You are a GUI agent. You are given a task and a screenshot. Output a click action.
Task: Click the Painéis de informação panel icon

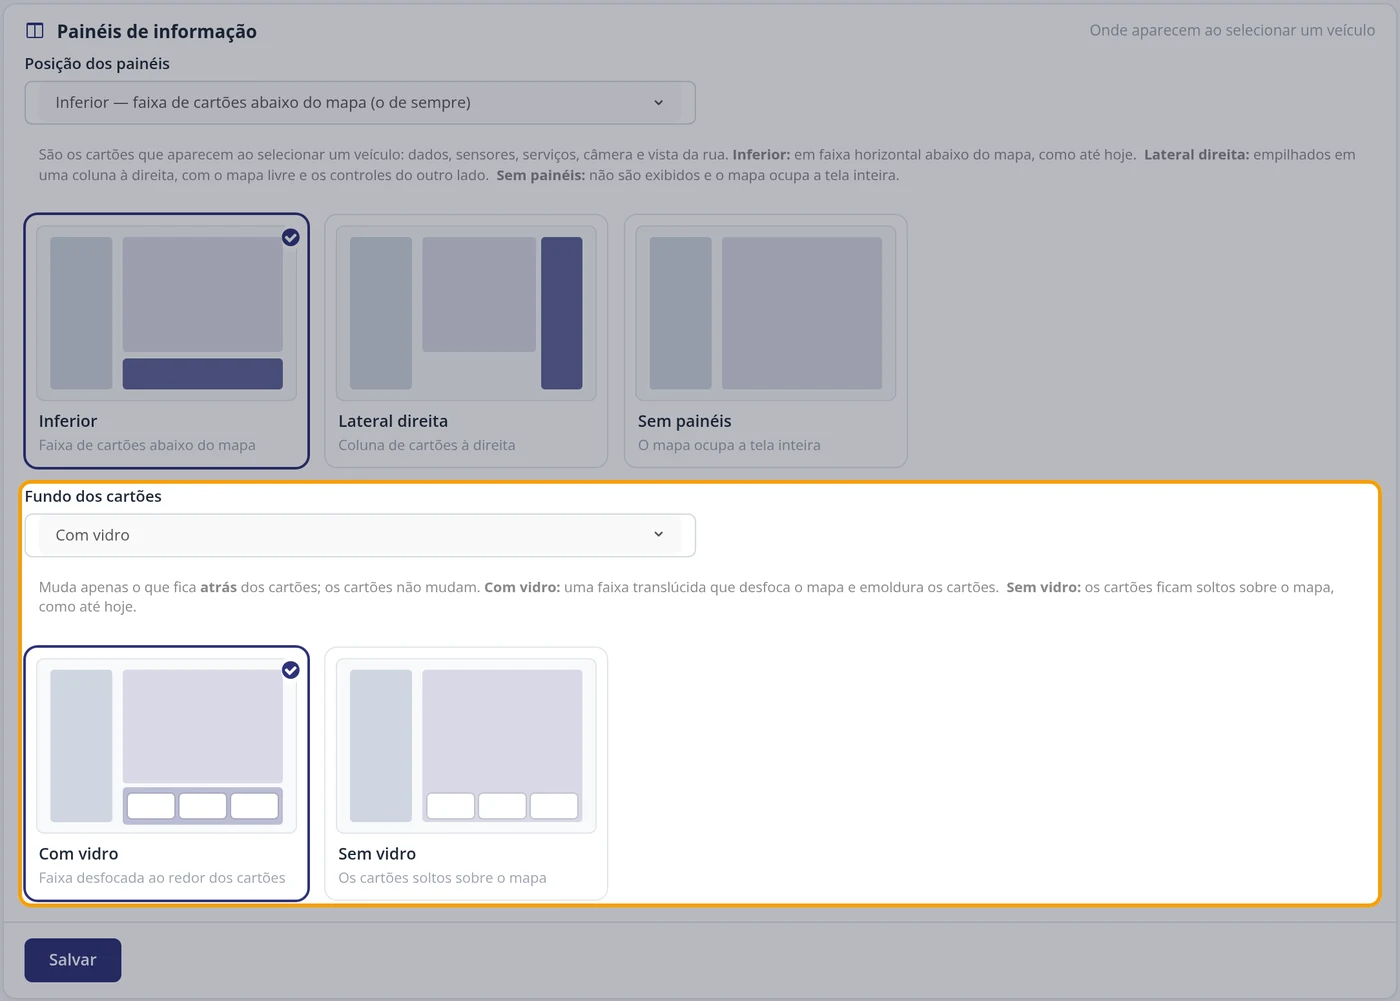(35, 31)
